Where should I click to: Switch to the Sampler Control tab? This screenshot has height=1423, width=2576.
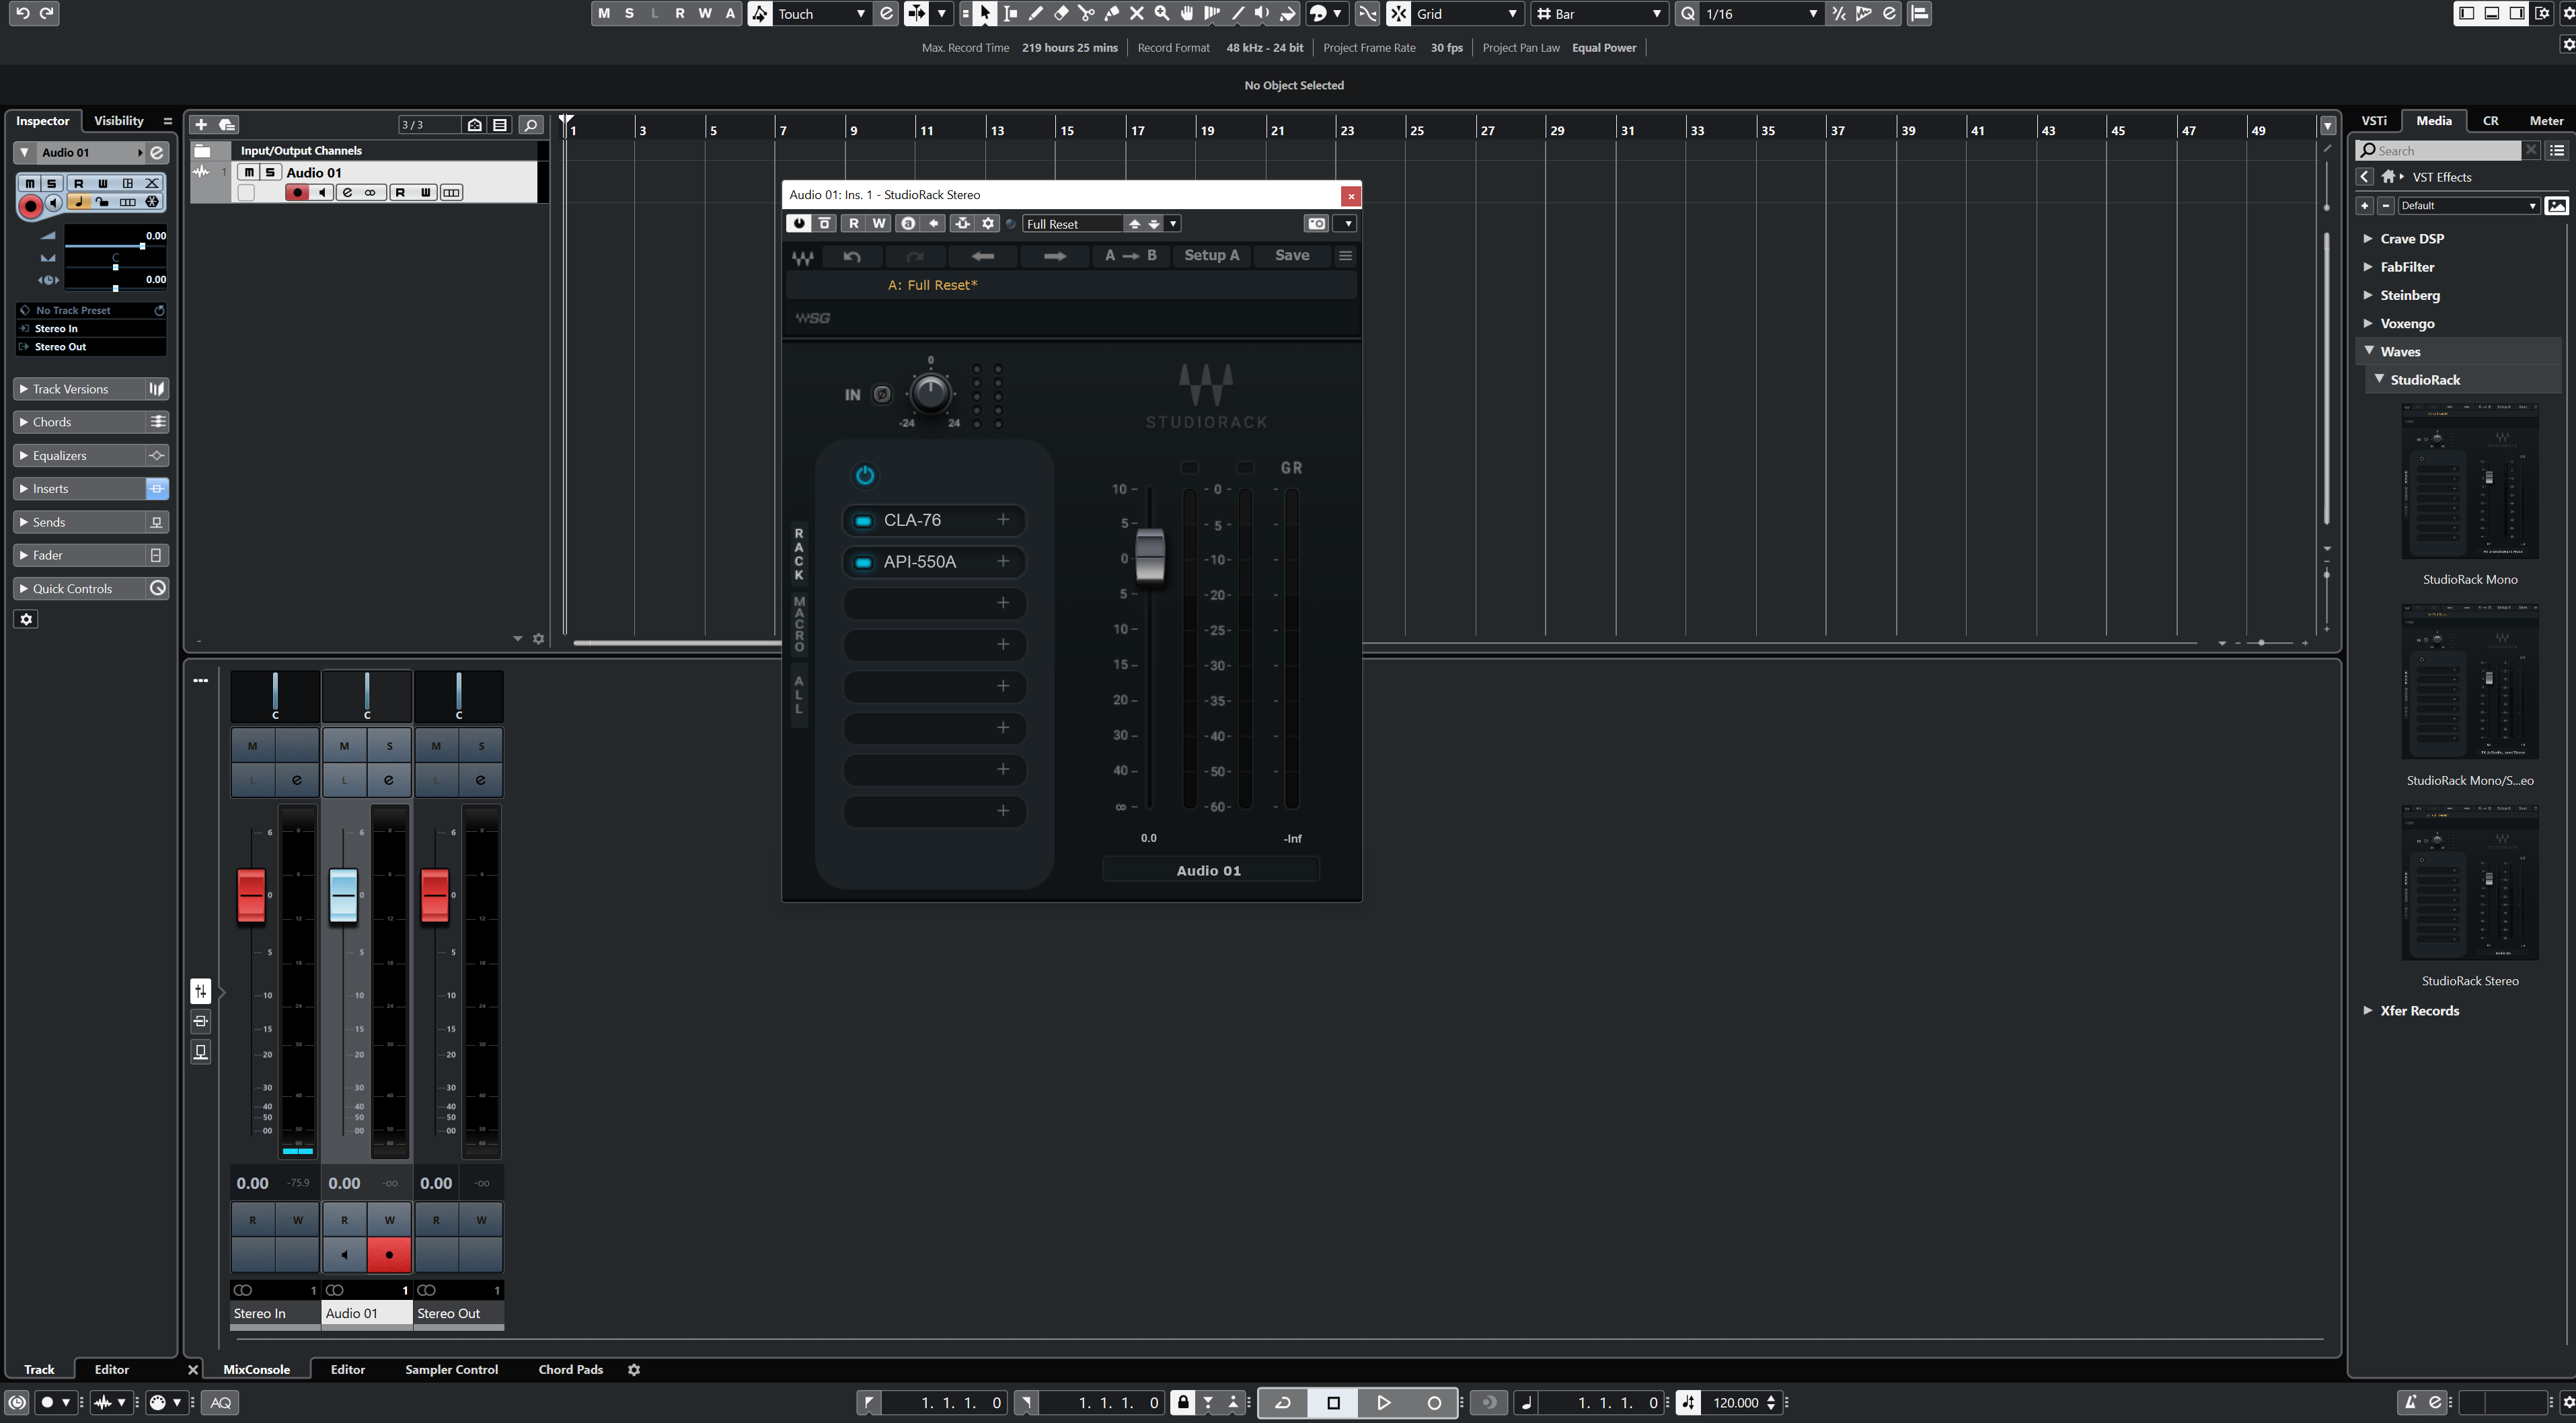(x=451, y=1369)
